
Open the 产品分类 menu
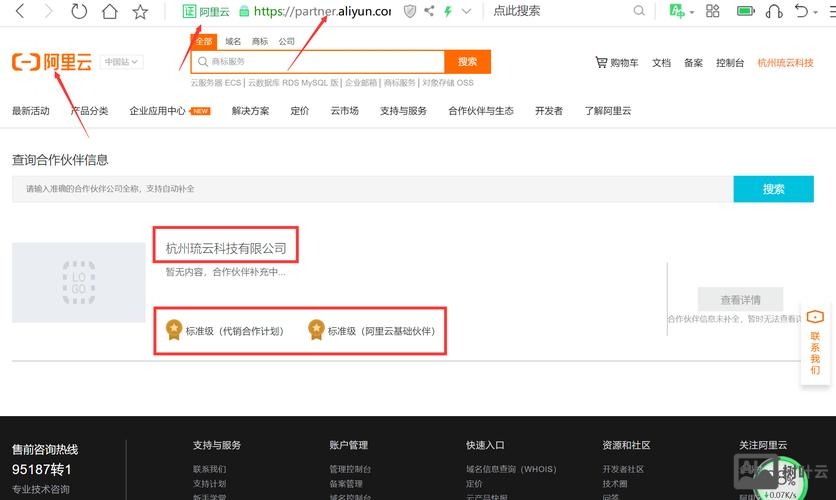pos(90,111)
